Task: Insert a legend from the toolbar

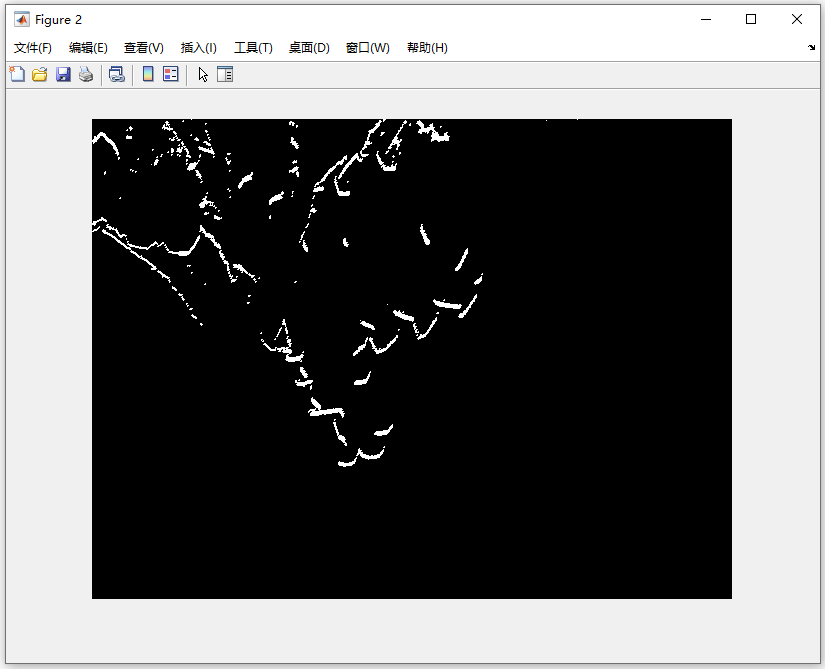Action: (171, 74)
